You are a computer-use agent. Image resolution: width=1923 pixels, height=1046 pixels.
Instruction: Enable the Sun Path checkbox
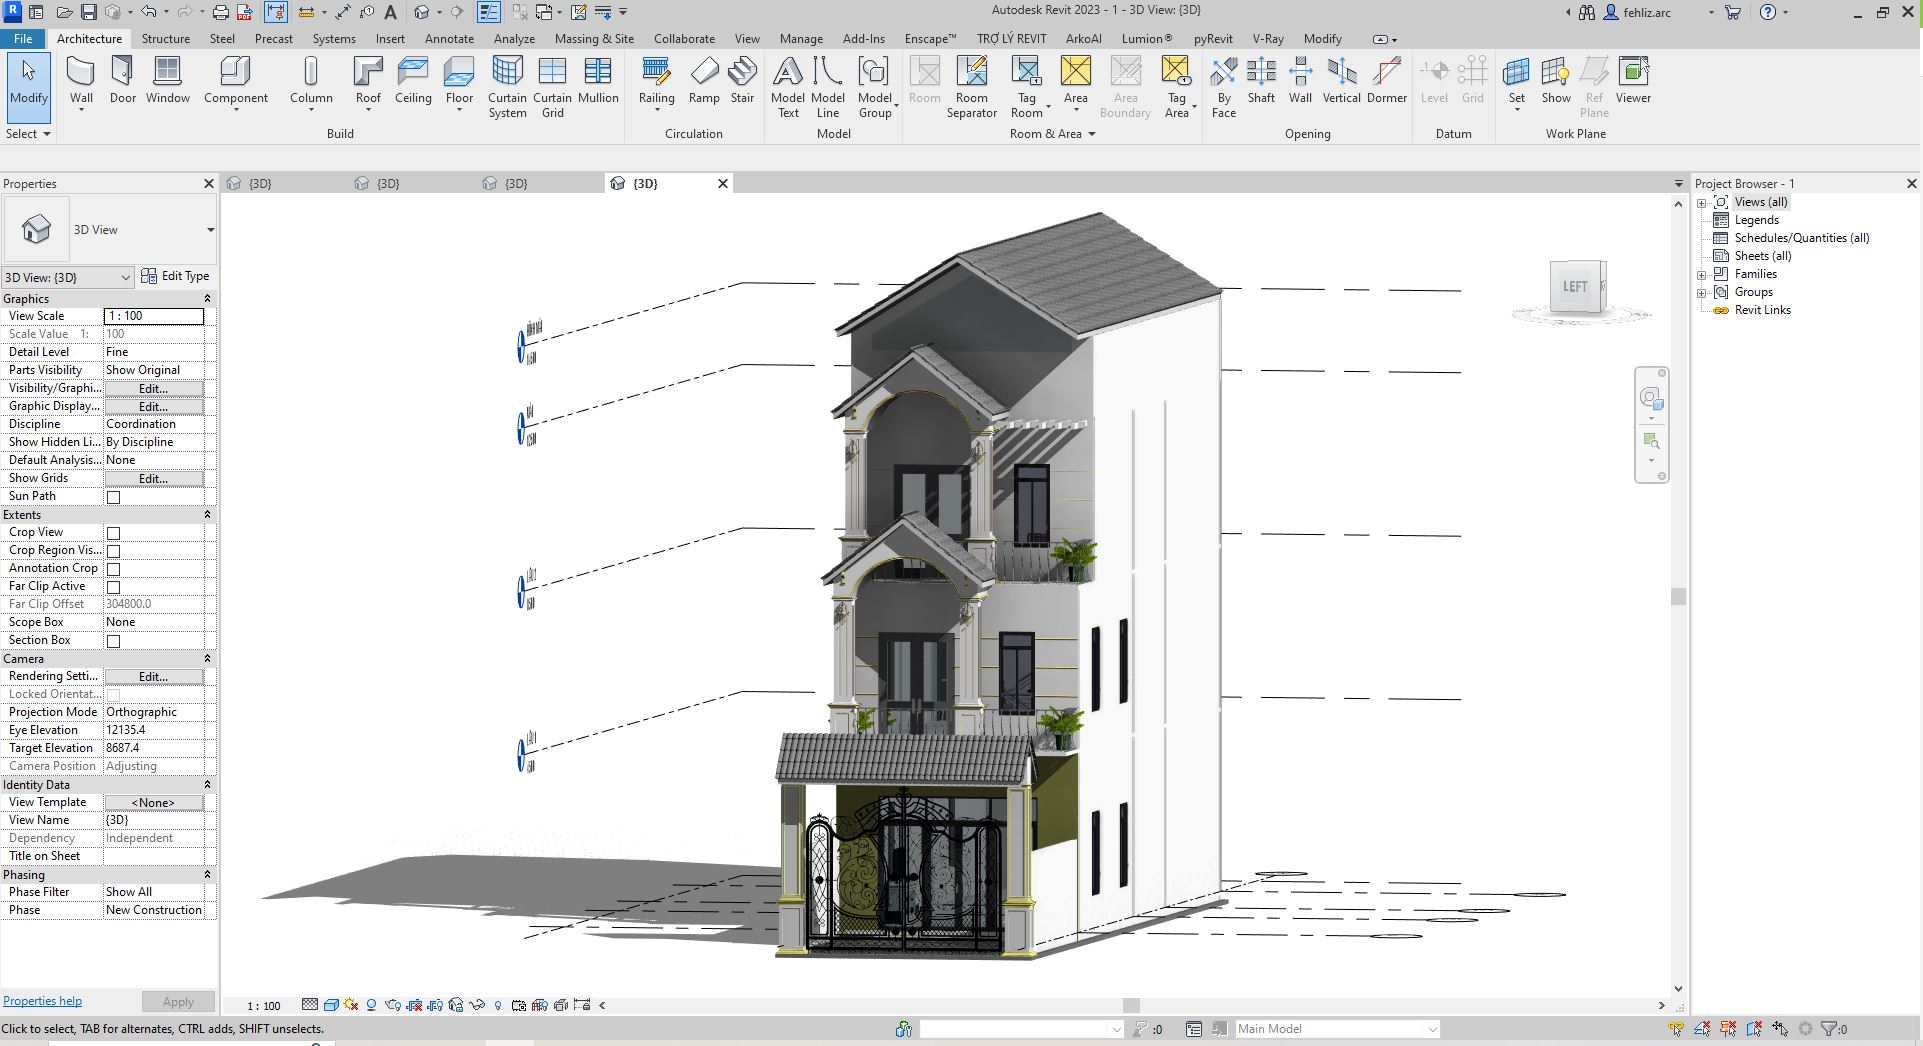click(113, 497)
